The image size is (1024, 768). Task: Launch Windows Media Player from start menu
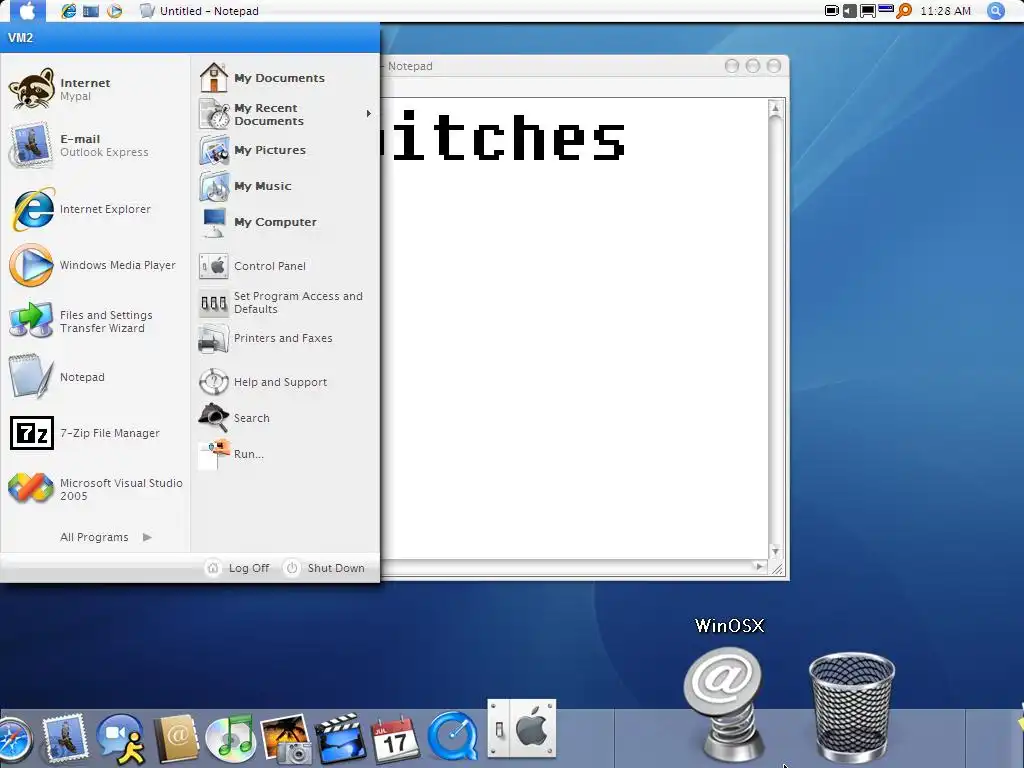[95, 265]
